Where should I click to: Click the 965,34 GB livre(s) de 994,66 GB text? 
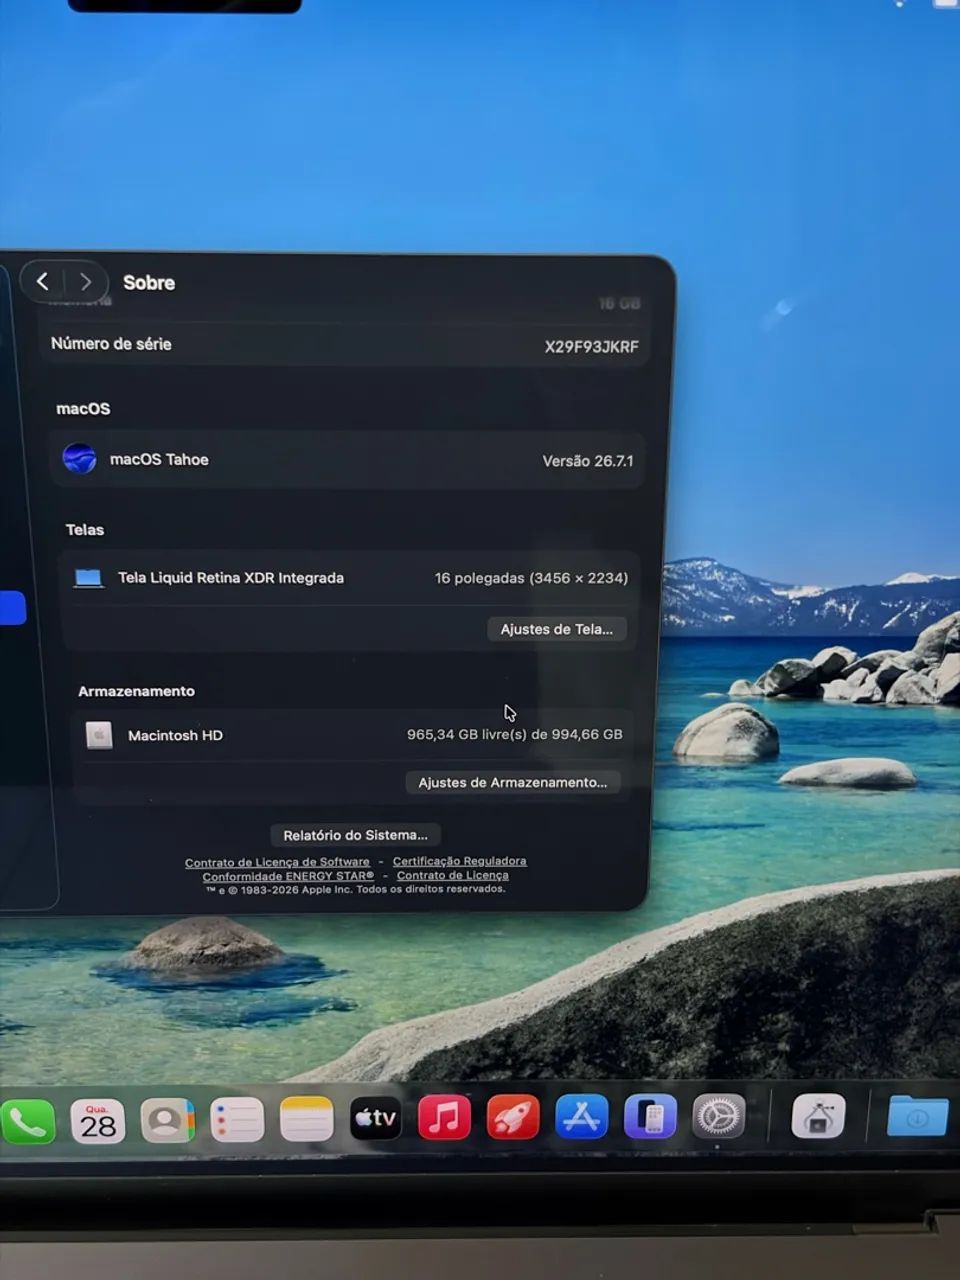point(514,734)
